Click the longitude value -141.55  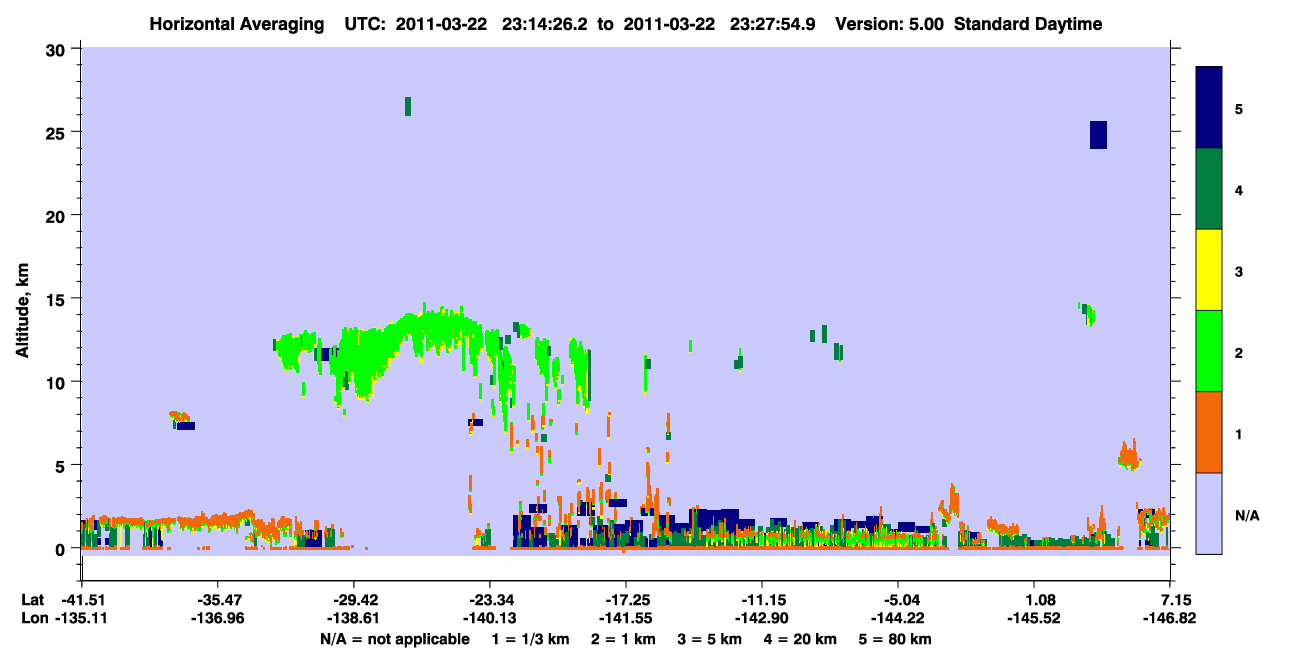pyautogui.click(x=626, y=618)
